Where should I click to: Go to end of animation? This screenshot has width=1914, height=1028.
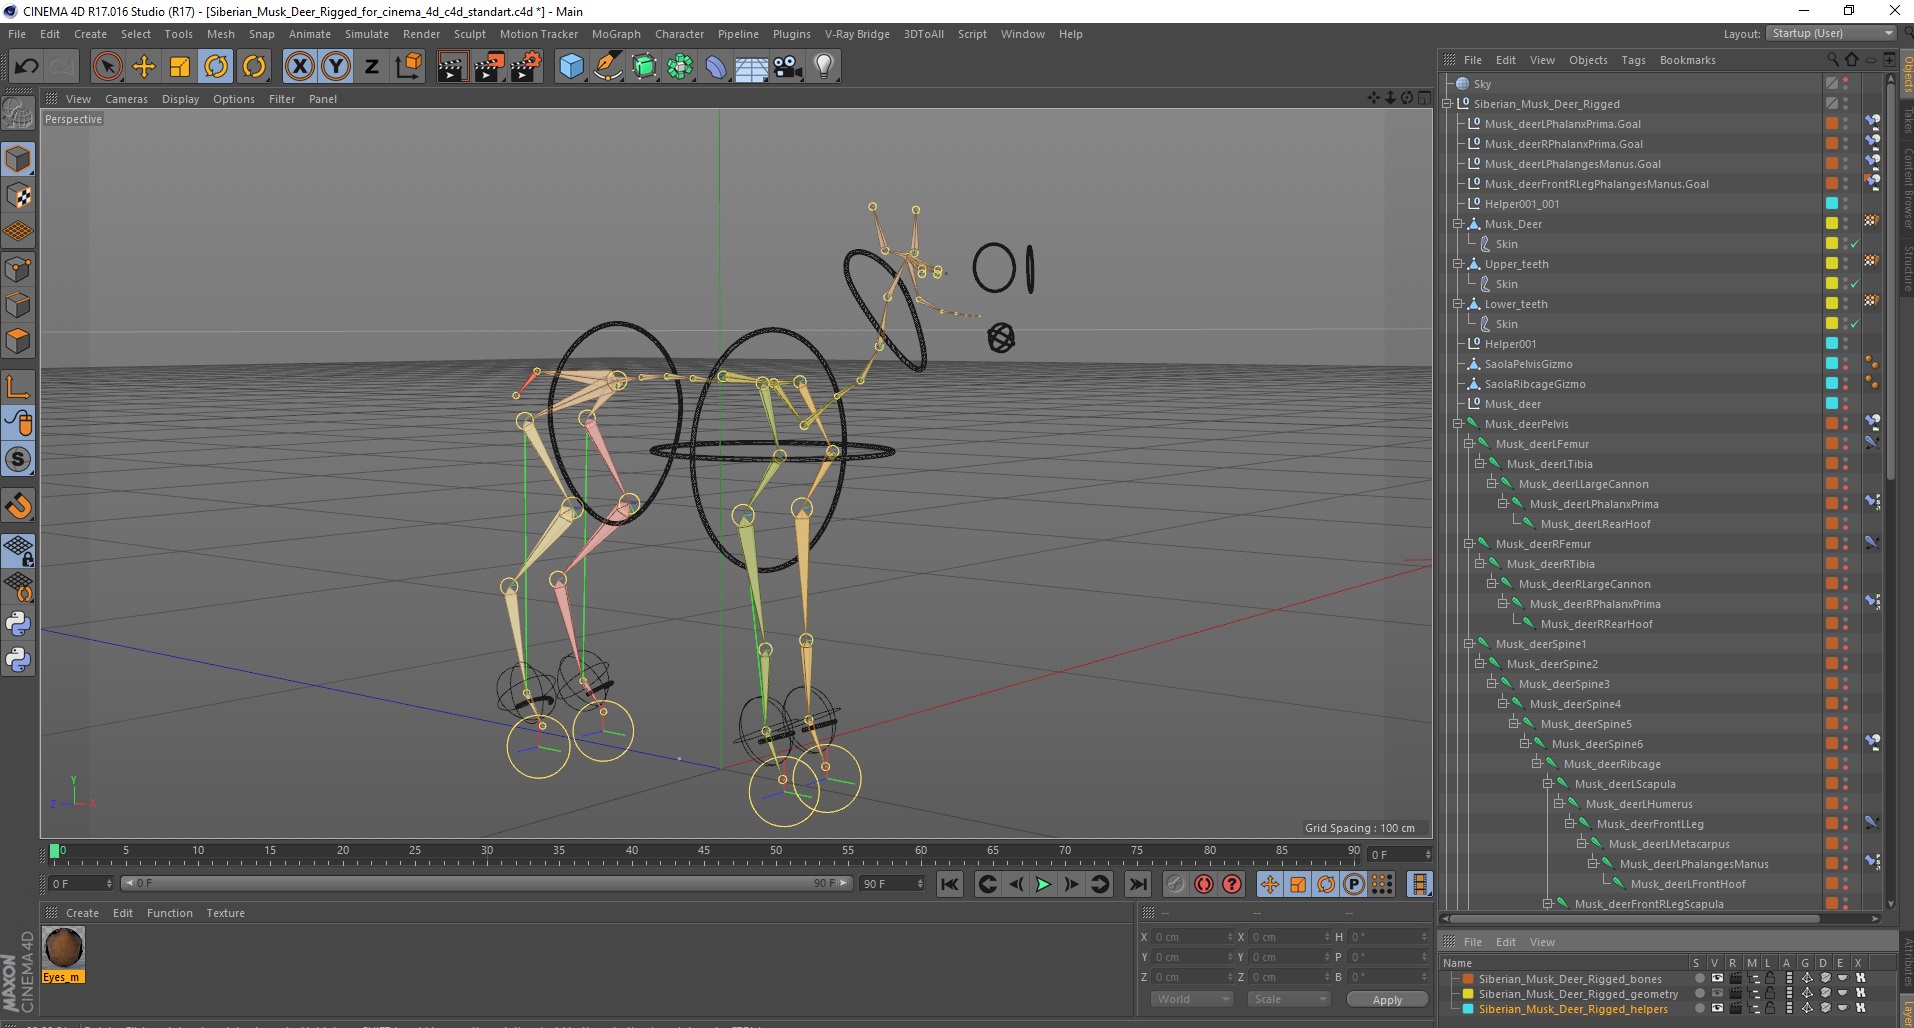1138,884
